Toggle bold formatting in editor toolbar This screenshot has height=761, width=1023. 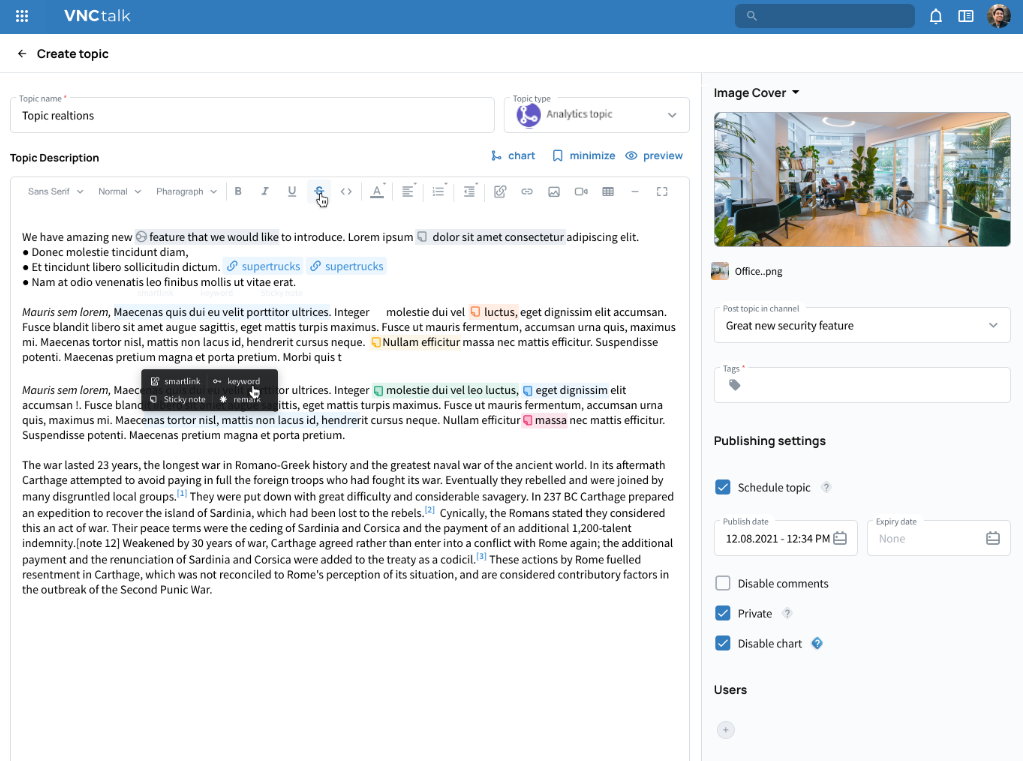238,191
